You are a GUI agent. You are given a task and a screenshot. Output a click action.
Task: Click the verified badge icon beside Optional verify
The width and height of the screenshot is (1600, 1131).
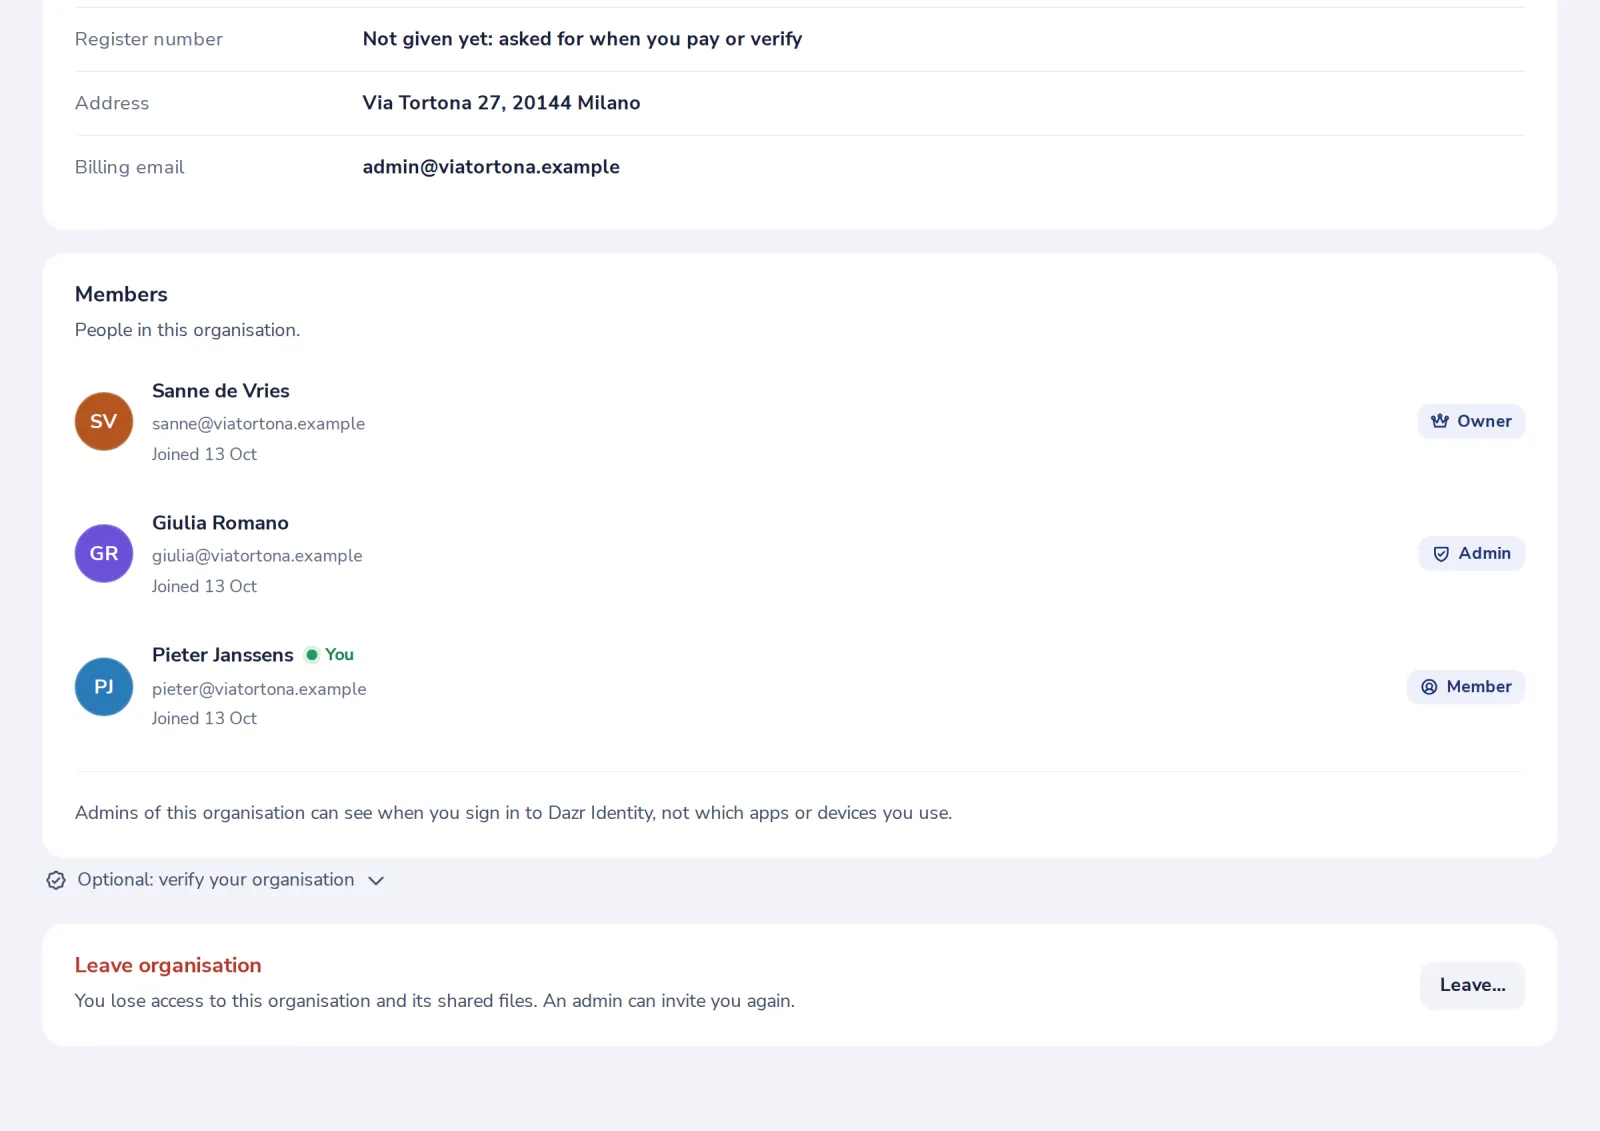tap(56, 880)
